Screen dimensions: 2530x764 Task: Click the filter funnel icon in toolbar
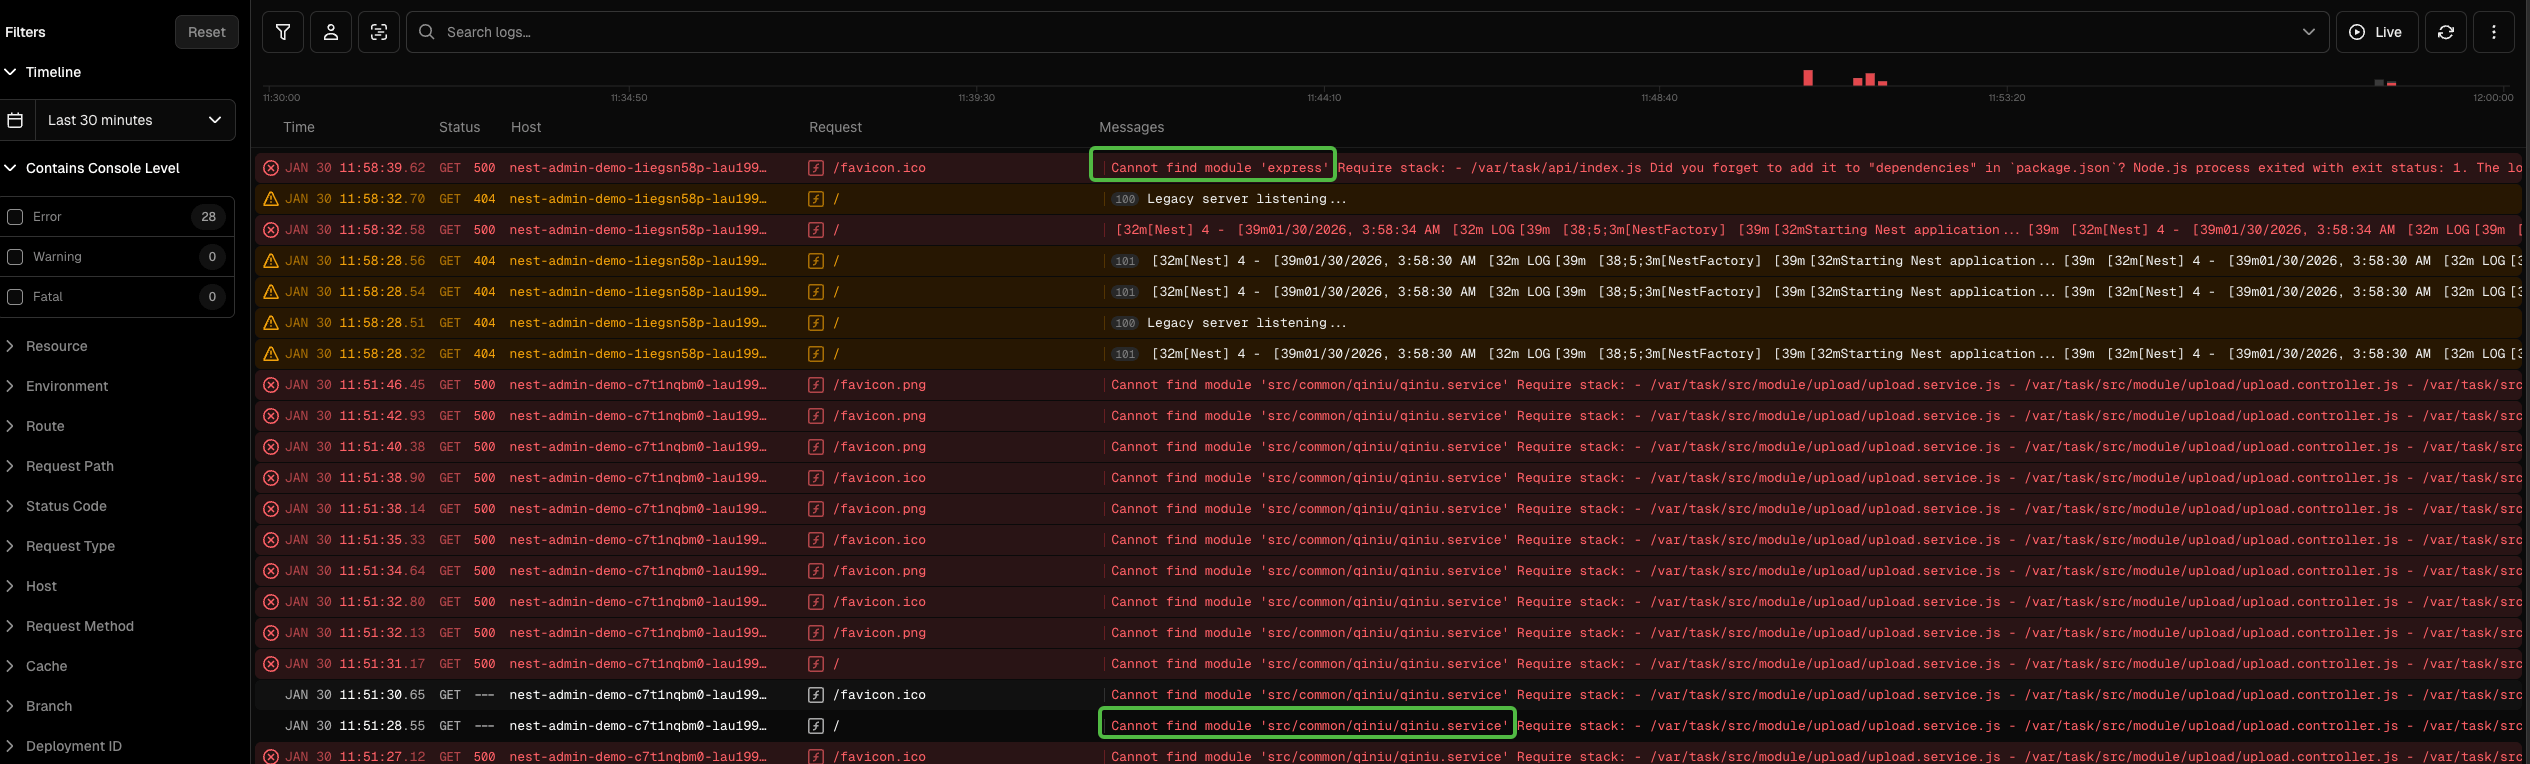[283, 32]
